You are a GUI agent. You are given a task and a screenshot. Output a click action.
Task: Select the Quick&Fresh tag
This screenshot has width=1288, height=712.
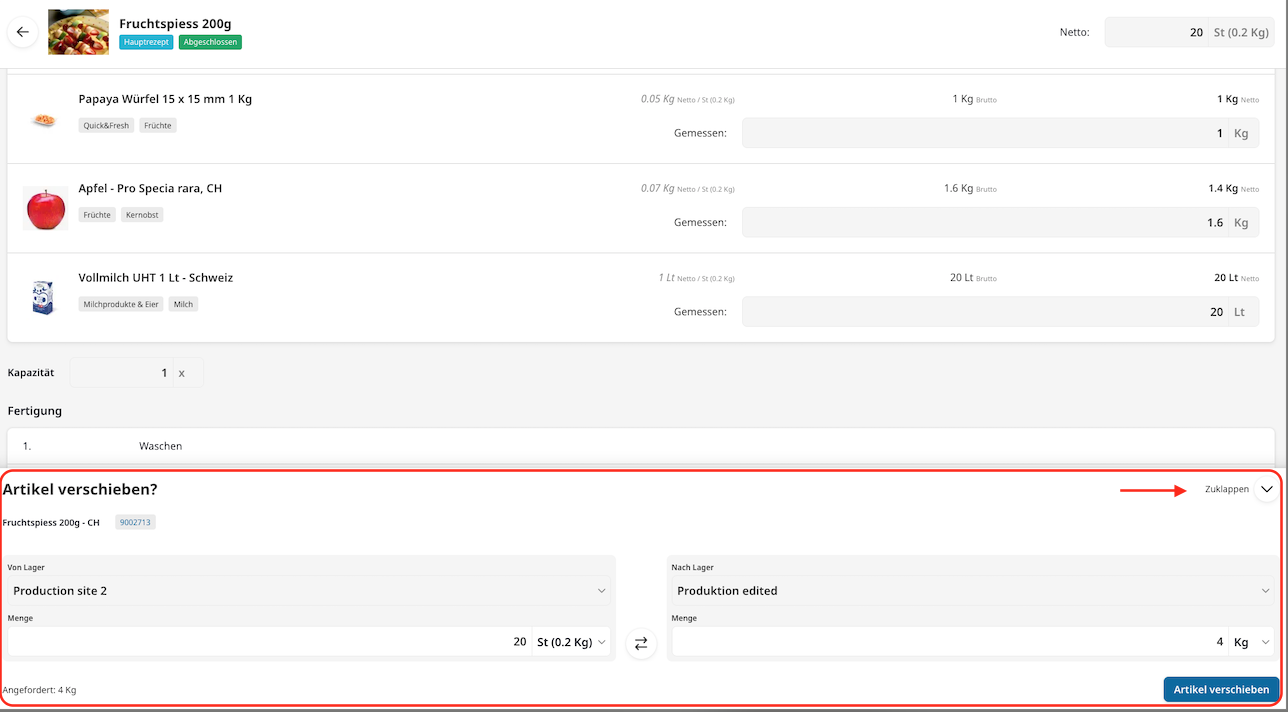(106, 126)
